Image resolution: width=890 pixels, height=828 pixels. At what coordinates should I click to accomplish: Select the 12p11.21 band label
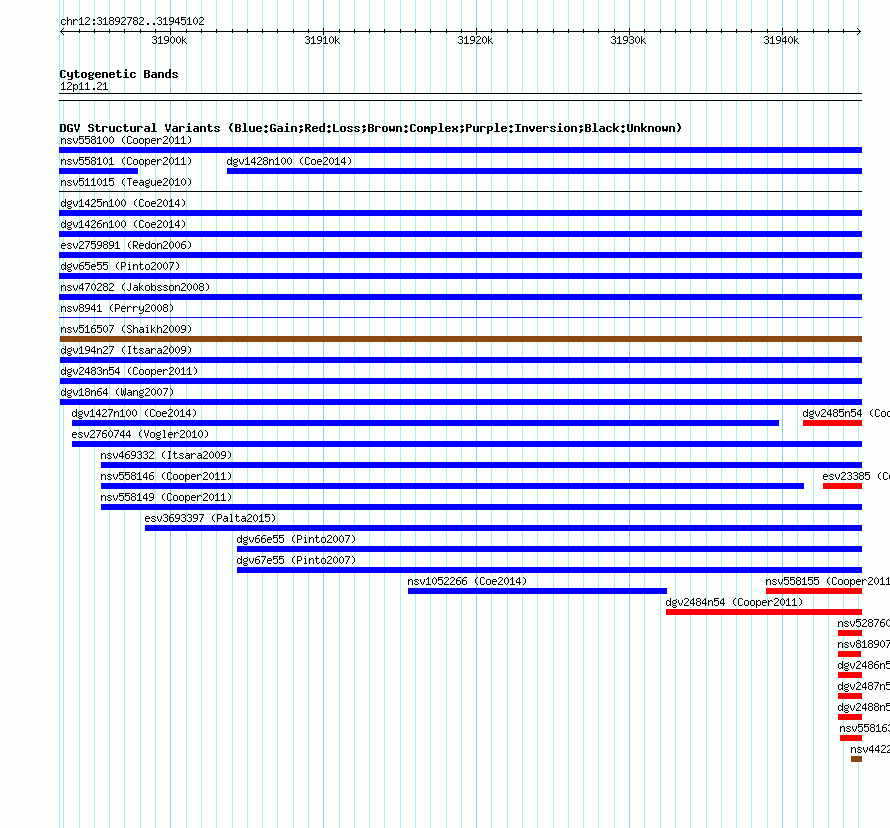point(84,86)
